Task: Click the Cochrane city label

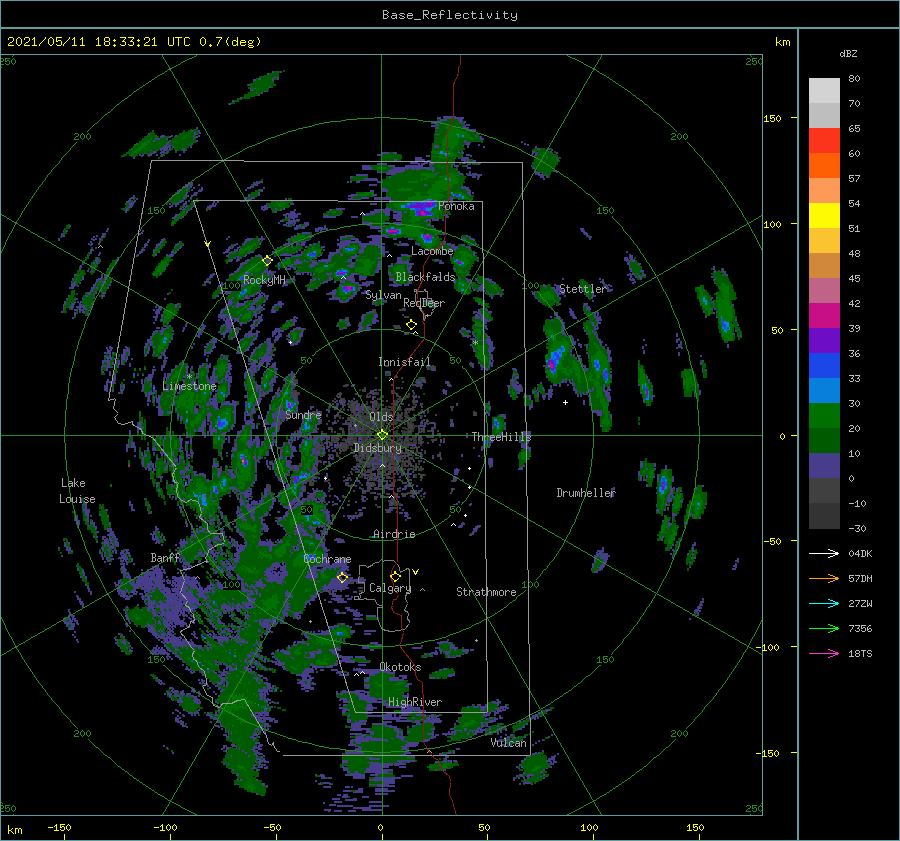Action: pos(327,559)
